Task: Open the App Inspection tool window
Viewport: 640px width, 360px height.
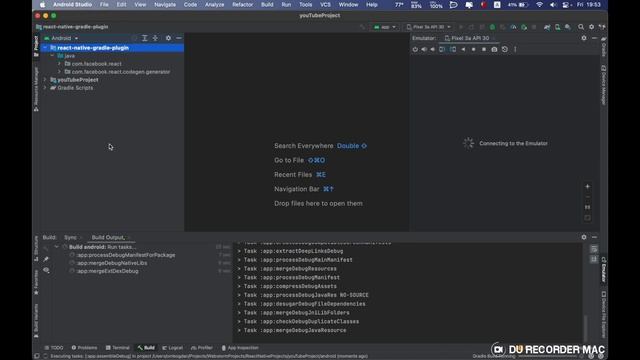Action: pos(240,348)
